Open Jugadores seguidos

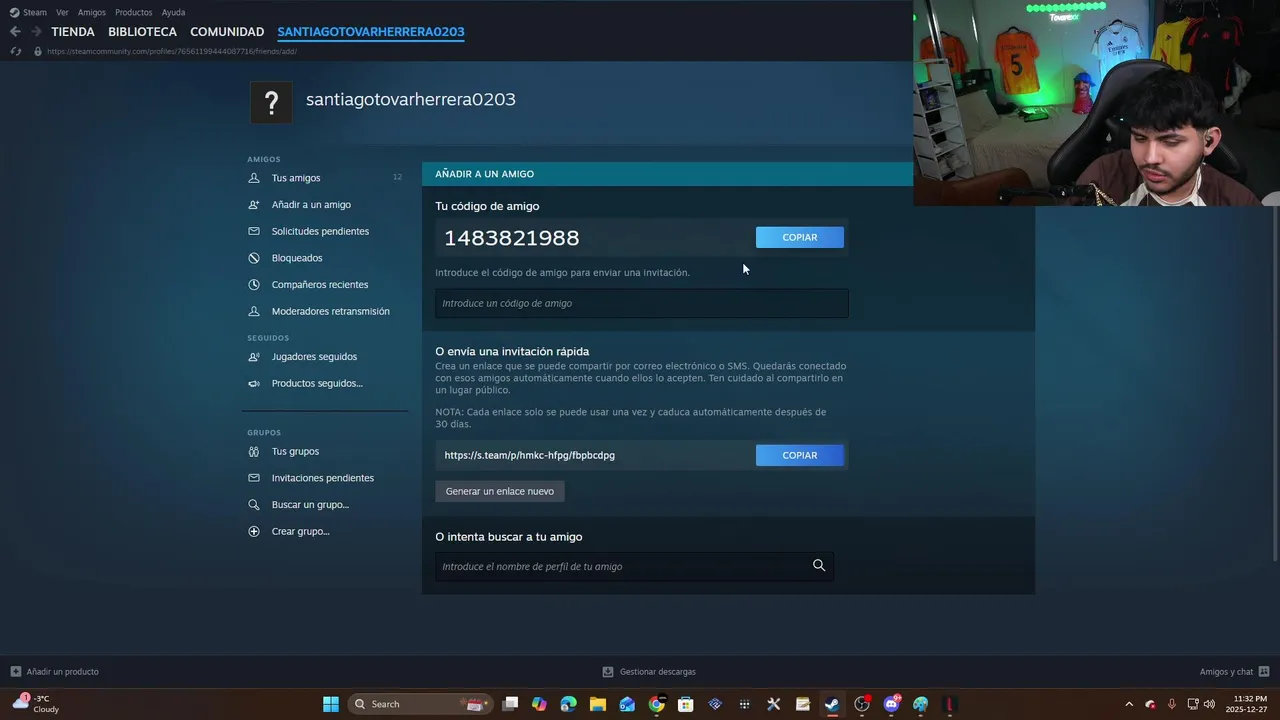click(x=314, y=357)
